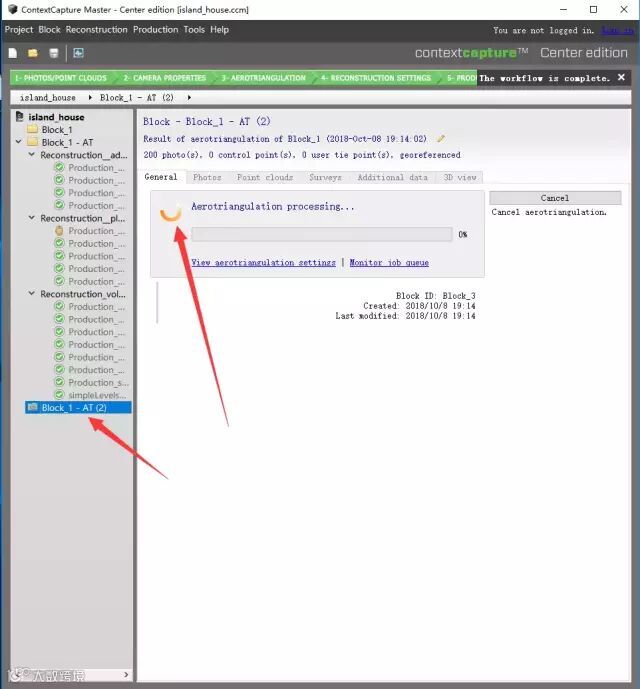Image resolution: width=640 pixels, height=689 pixels.
Task: Collapse the Block_1 - AT tree node
Action: (18, 142)
